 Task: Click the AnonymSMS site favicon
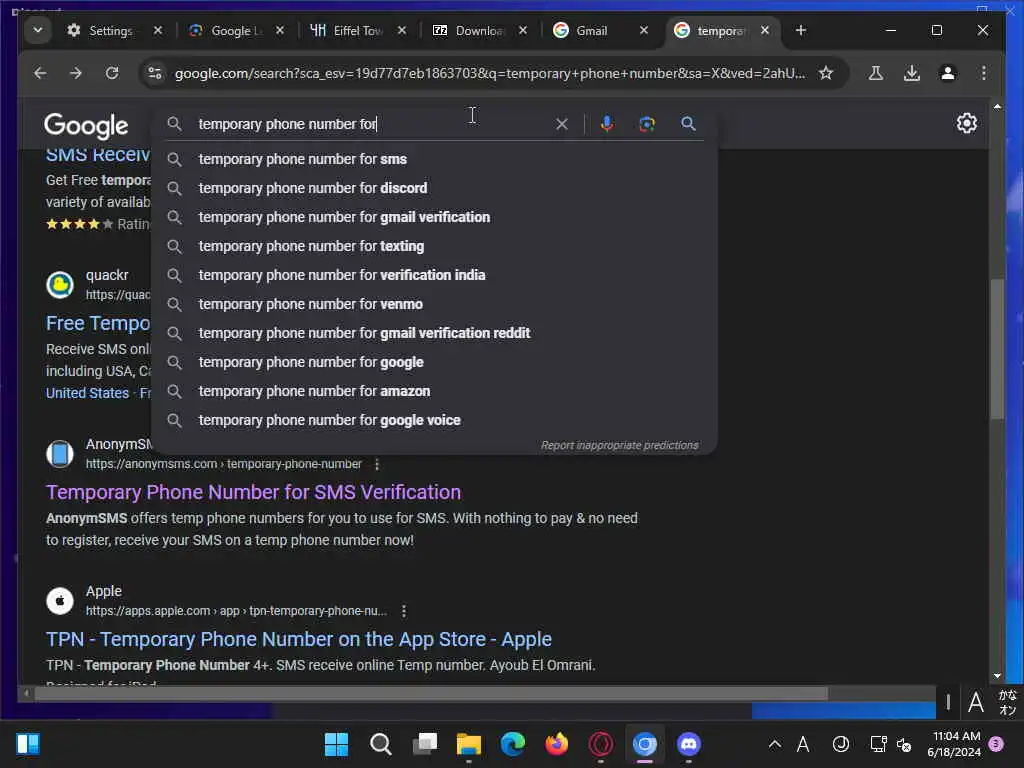click(x=60, y=454)
